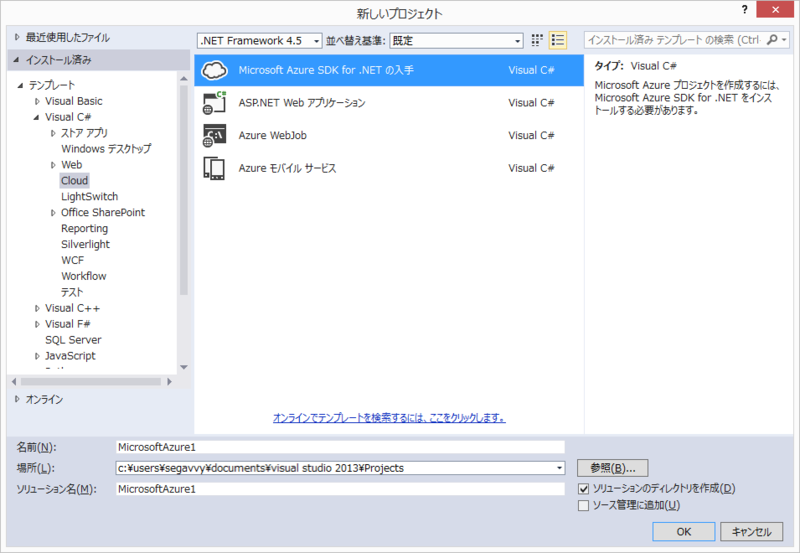Viewport: 800px width, 553px height.
Task: Expand the 最近使用したファイル section
Action: (x=17, y=37)
